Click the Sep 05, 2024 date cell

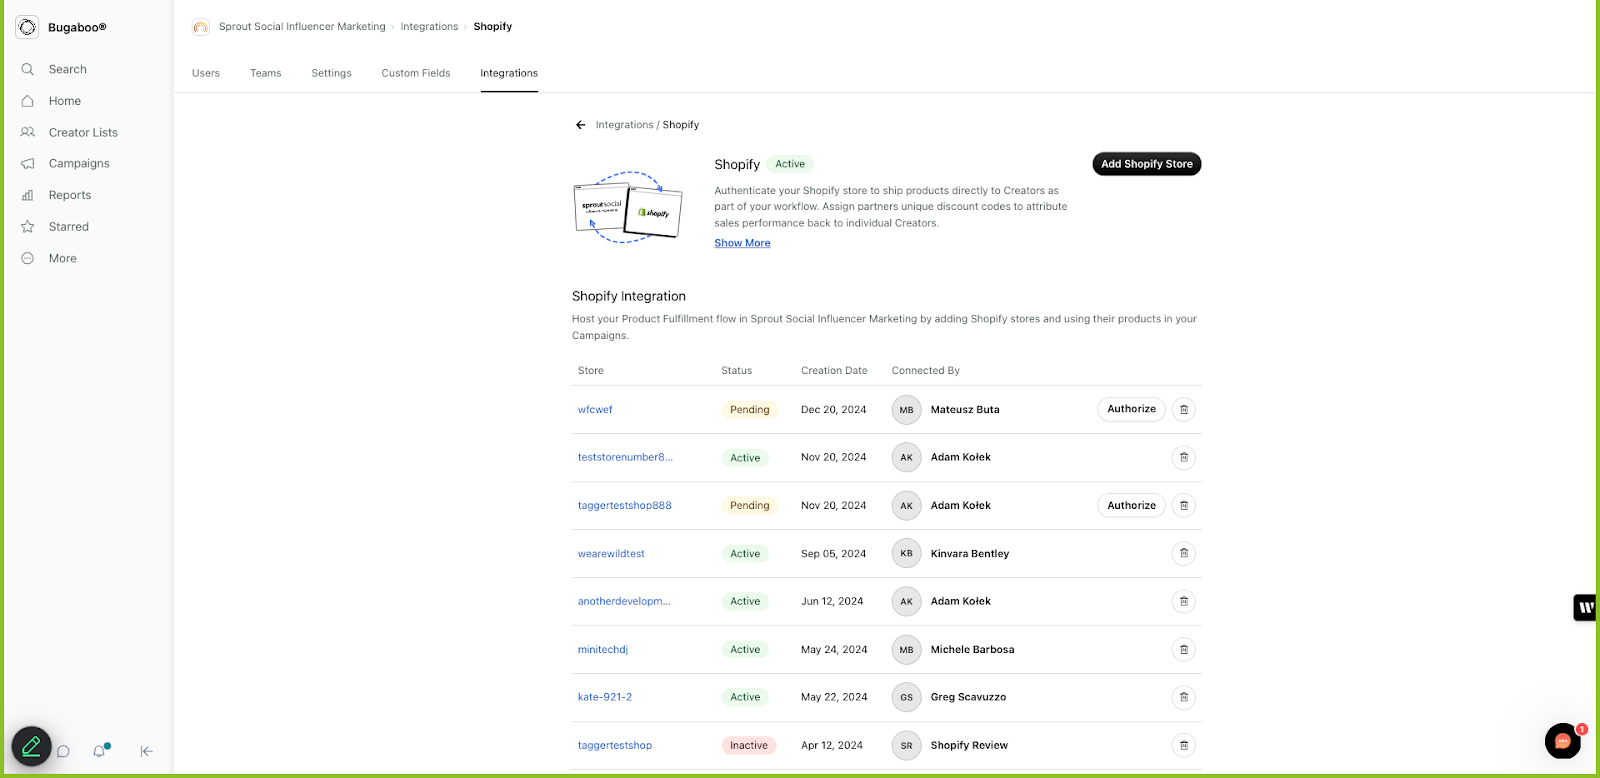pyautogui.click(x=834, y=554)
